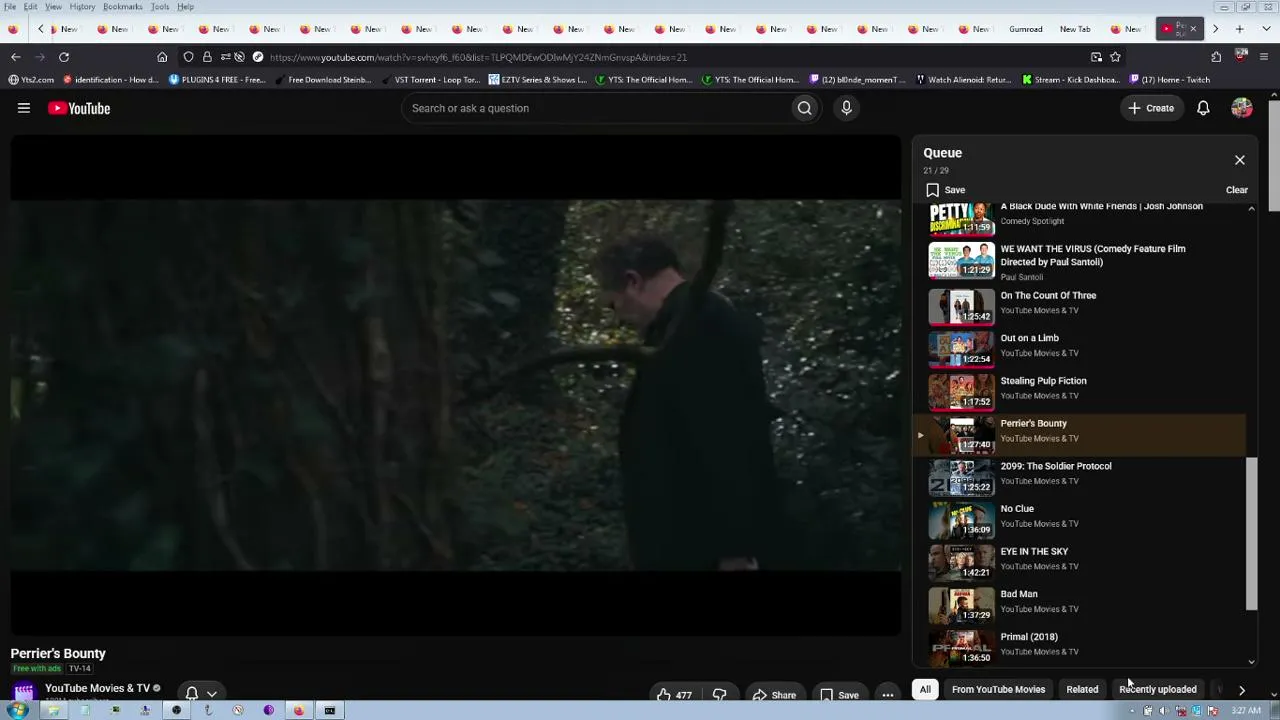Start voice search with the microphone icon
The image size is (1280, 720).
pos(846,108)
